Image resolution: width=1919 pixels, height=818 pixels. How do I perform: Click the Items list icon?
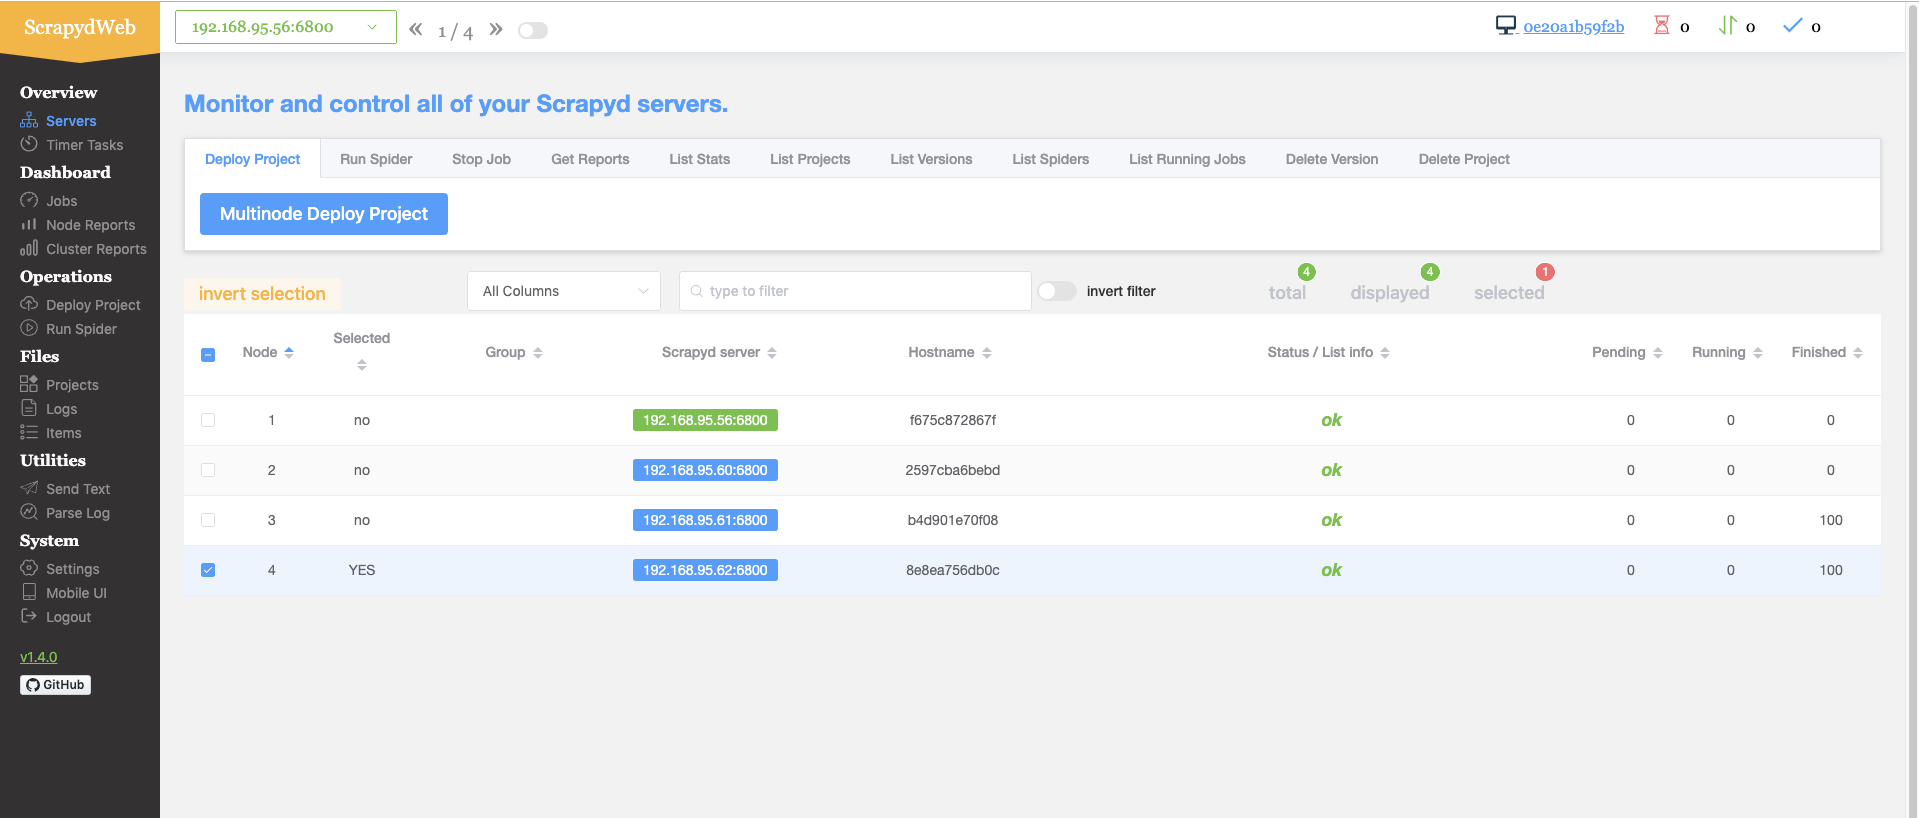click(29, 432)
